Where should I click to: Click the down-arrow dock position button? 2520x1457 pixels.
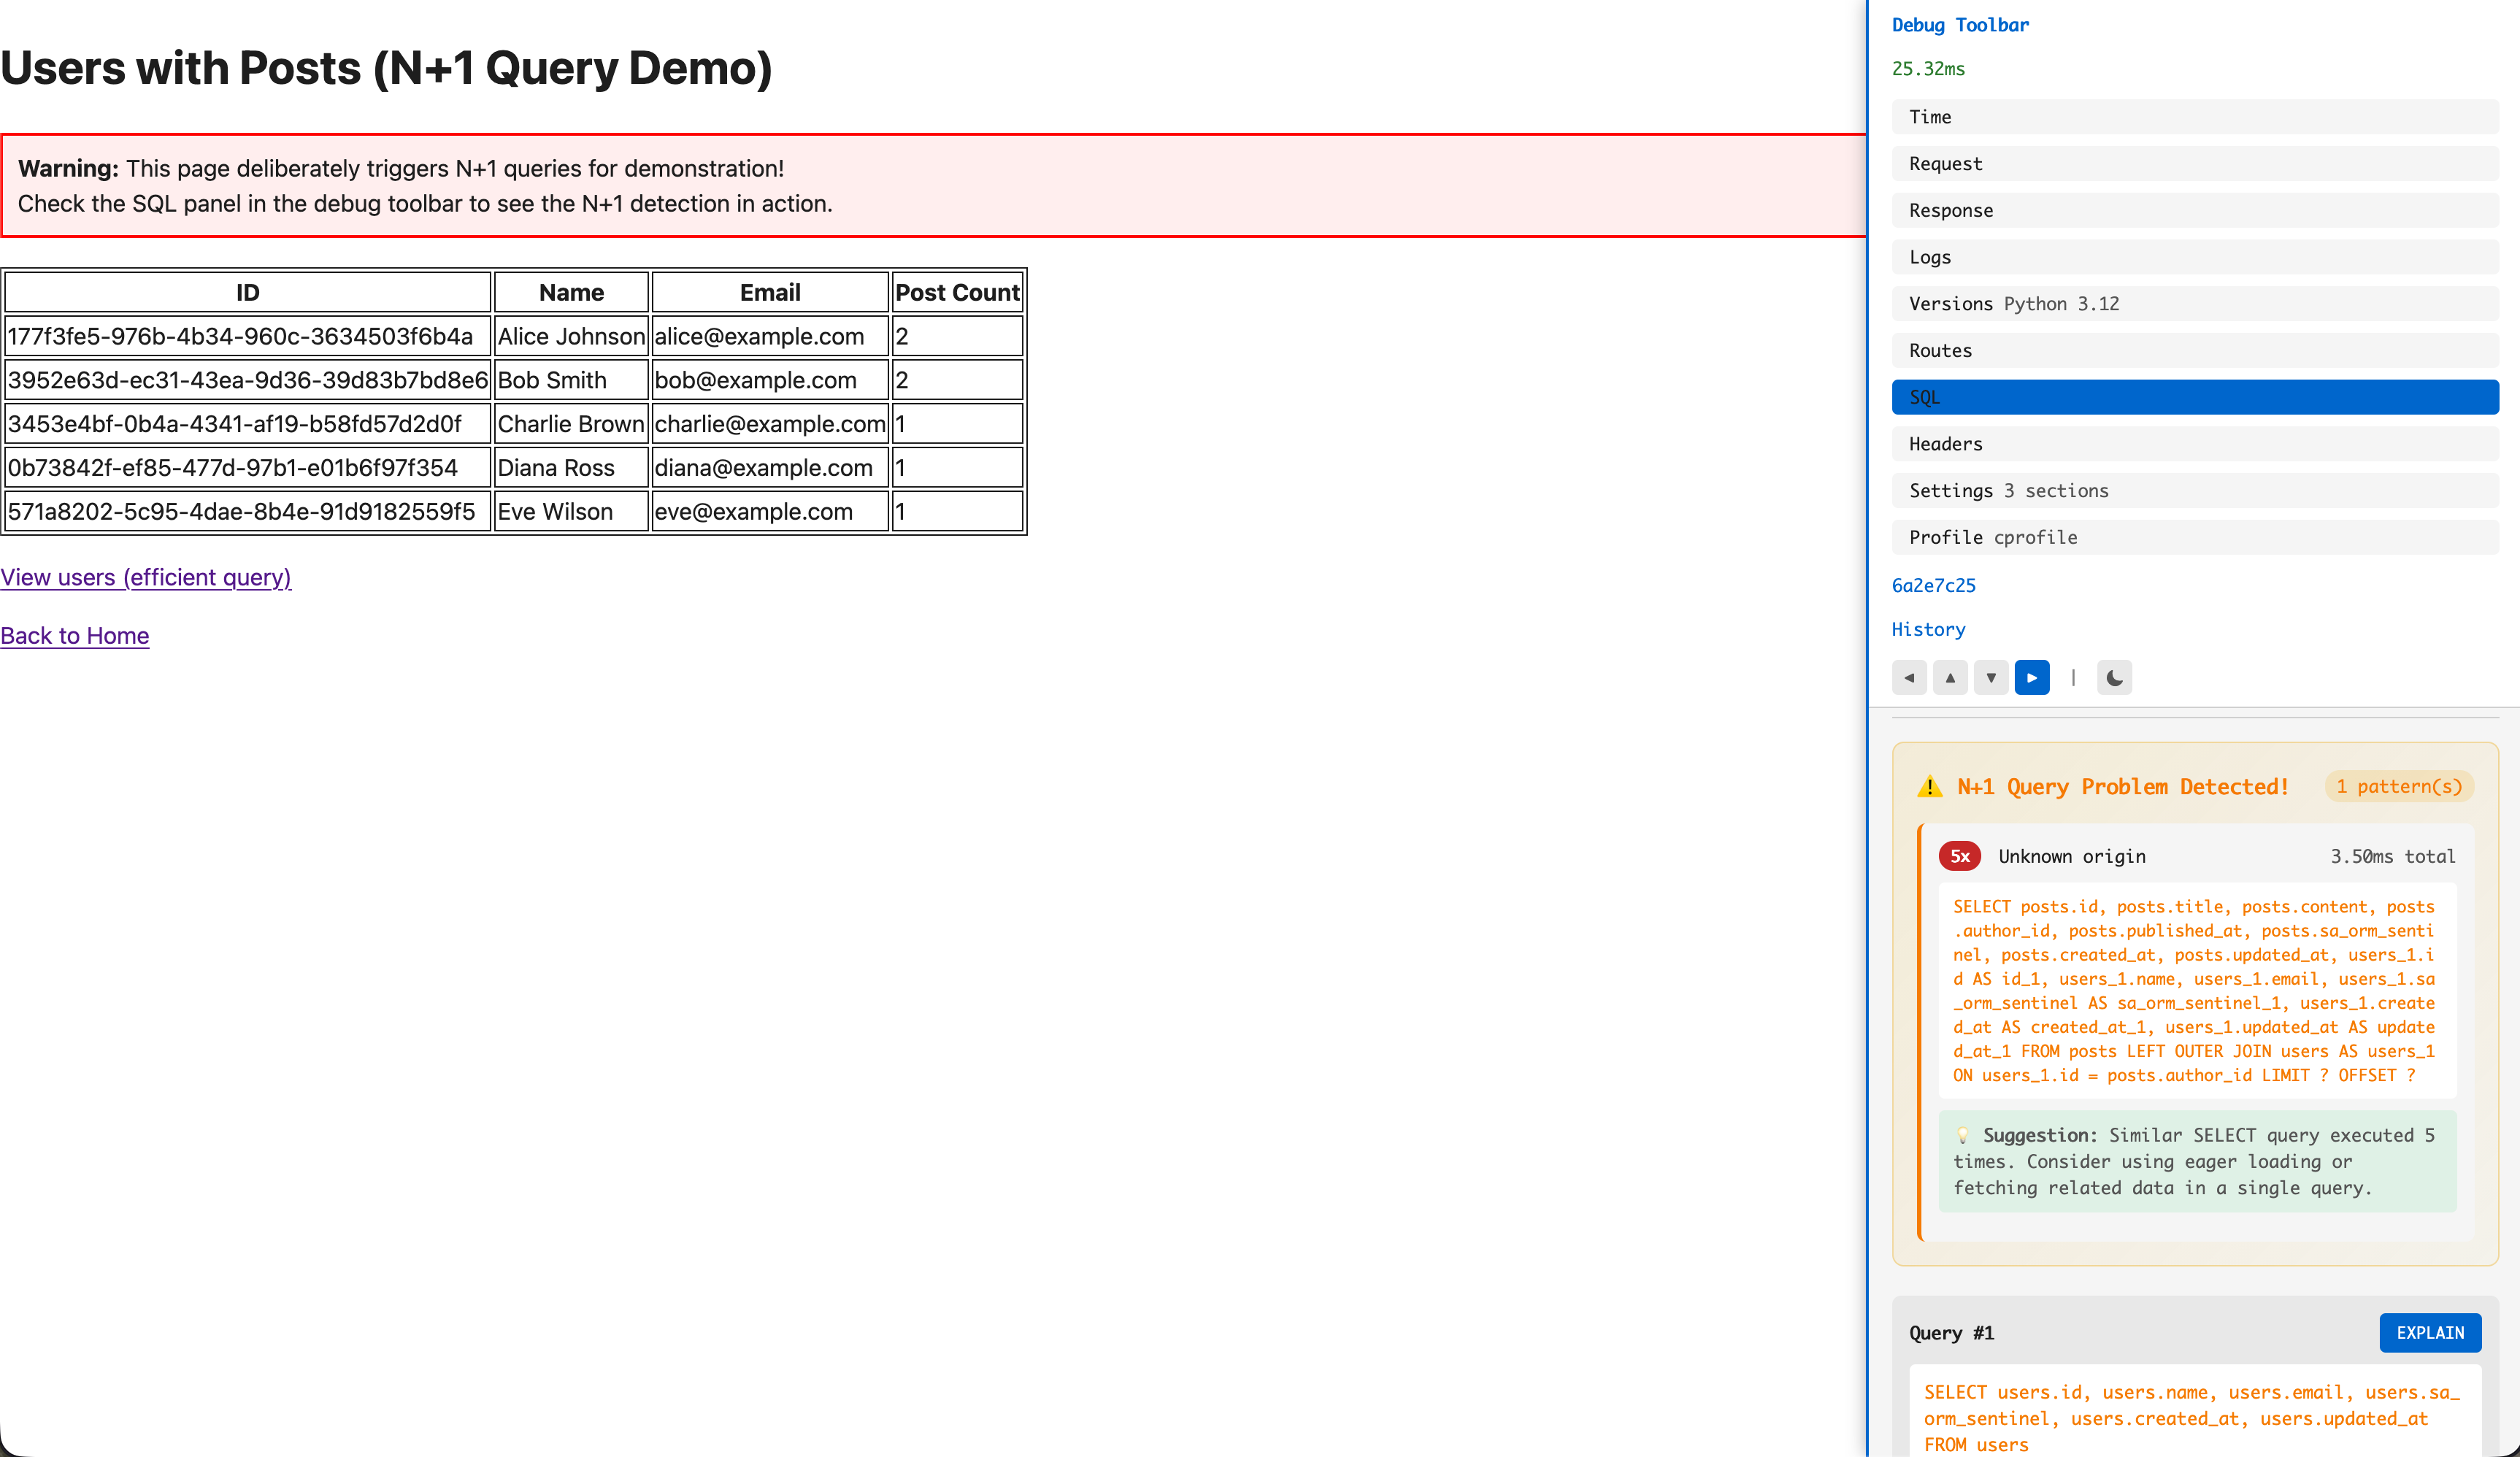(1991, 677)
